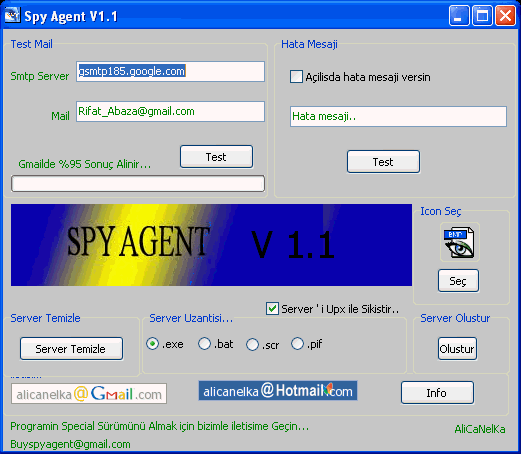Click the mail test progress bar

(138, 183)
